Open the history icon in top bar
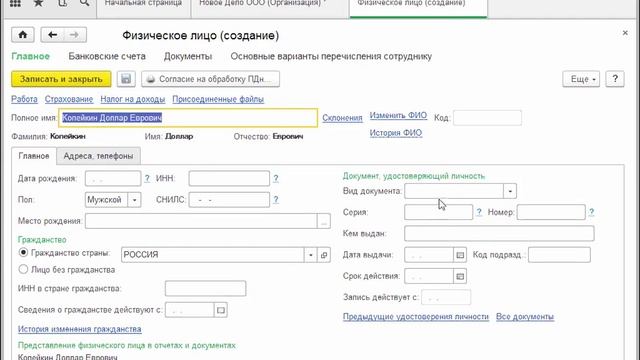Screen dimensions: 640x360 62,4
